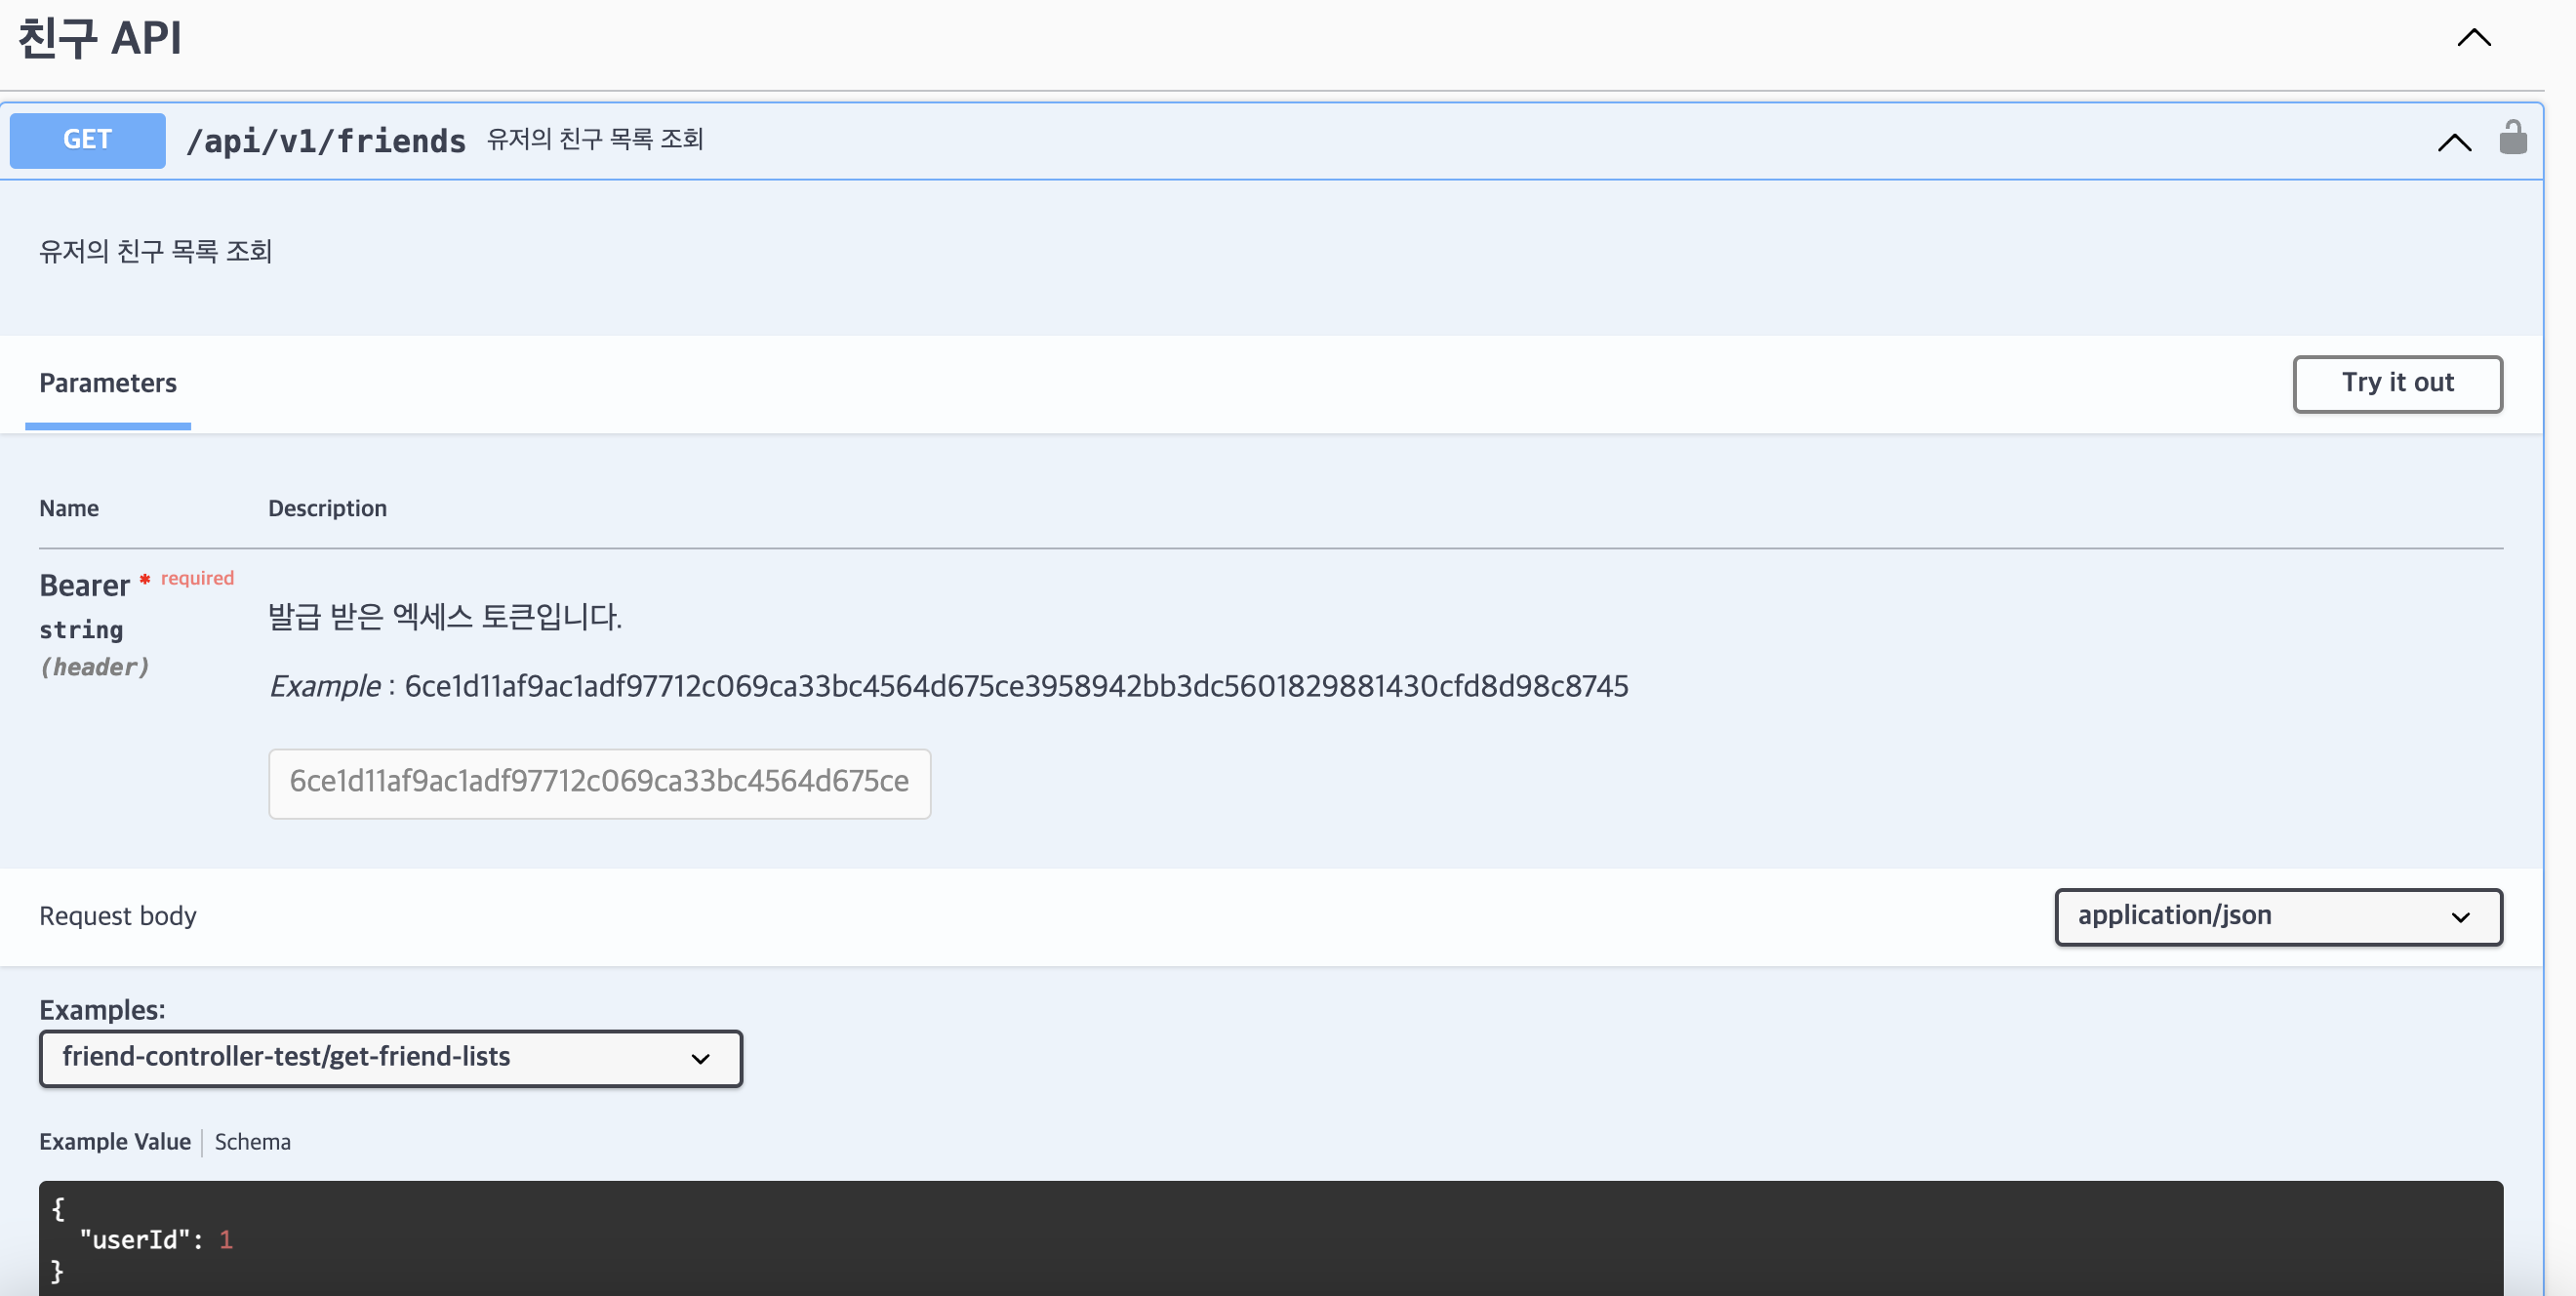Click the string type label under Bearer

[x=81, y=630]
